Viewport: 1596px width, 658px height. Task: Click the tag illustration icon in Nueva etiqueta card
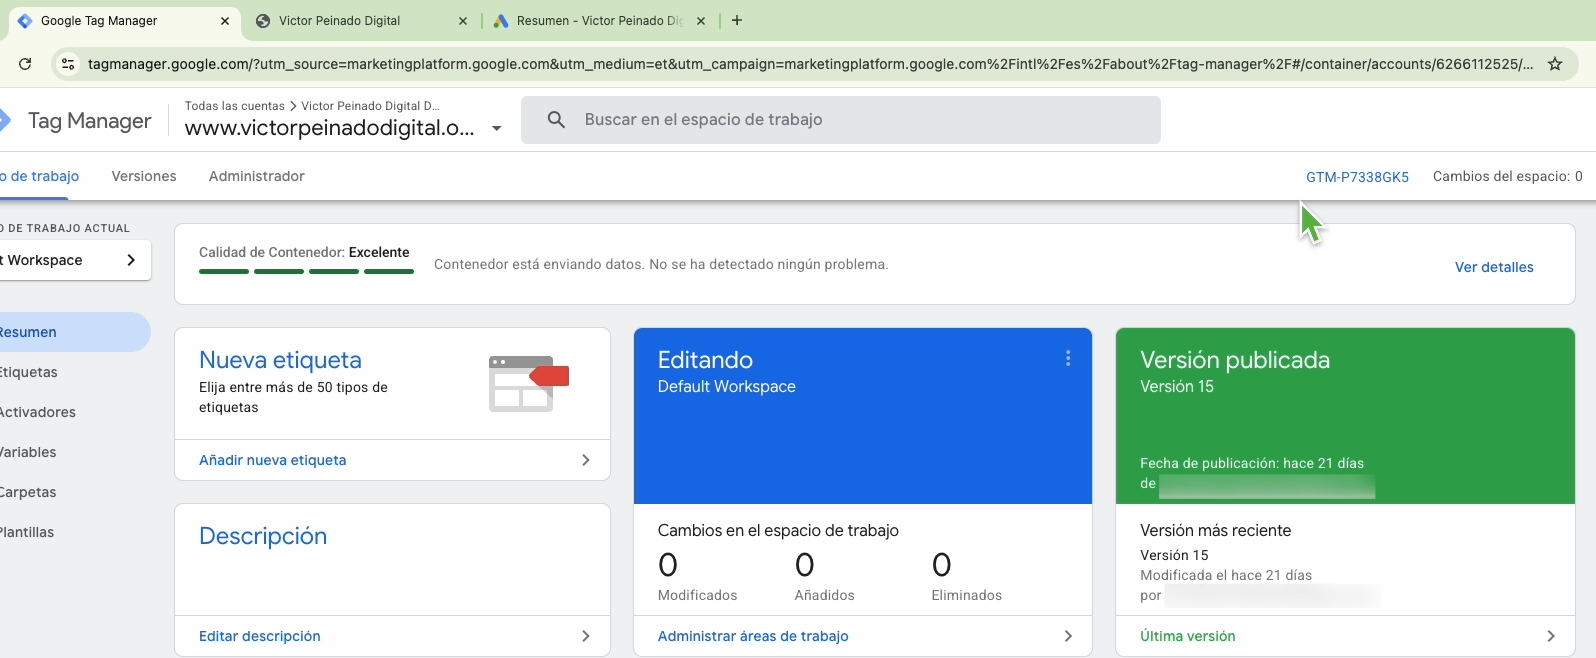[x=529, y=384]
